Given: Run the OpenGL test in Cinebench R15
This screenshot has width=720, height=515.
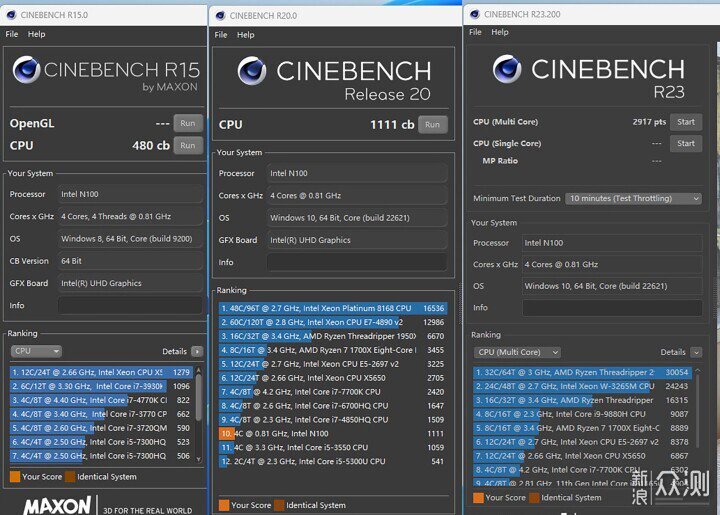Looking at the screenshot, I should coord(188,123).
